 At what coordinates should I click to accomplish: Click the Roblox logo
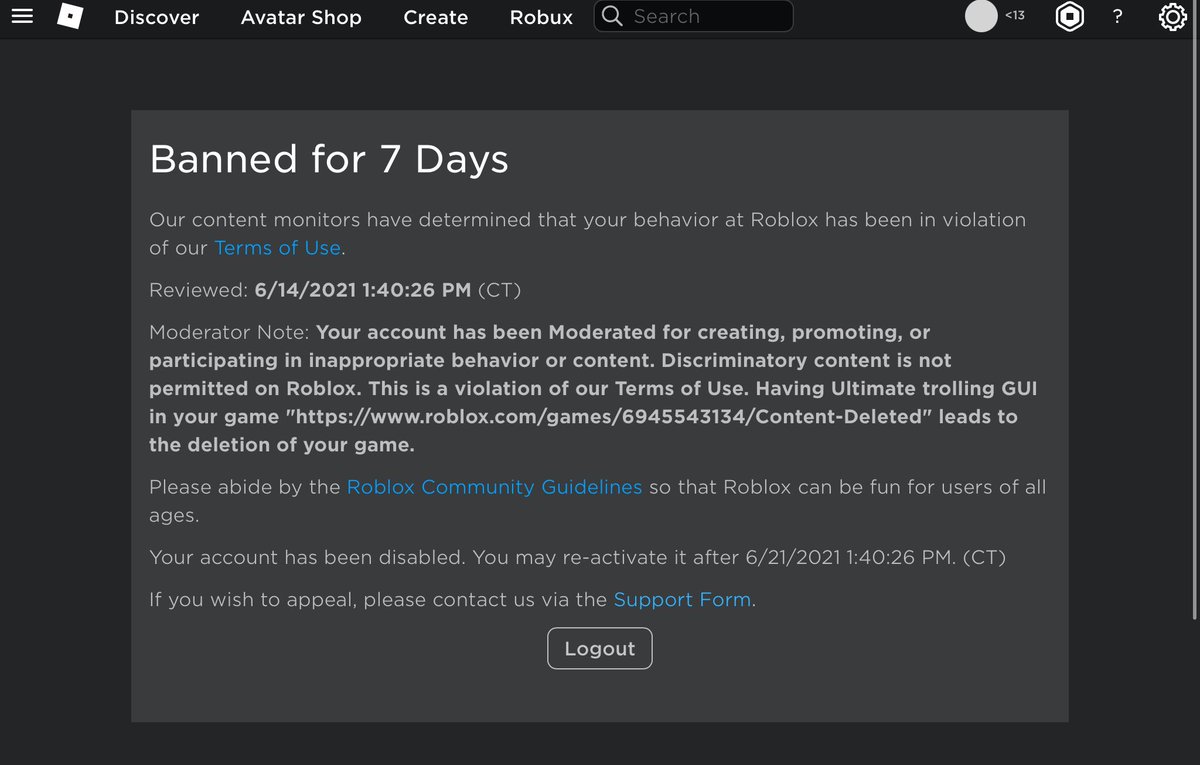pyautogui.click(x=70, y=16)
